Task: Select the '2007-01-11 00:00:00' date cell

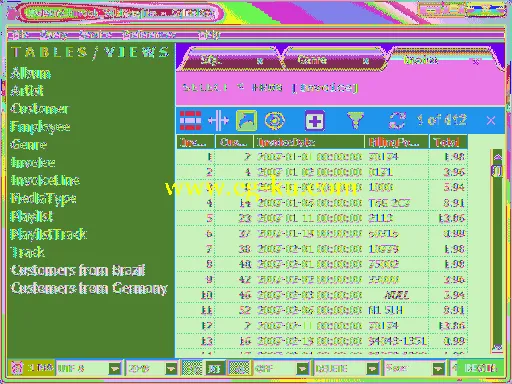Action: point(309,218)
